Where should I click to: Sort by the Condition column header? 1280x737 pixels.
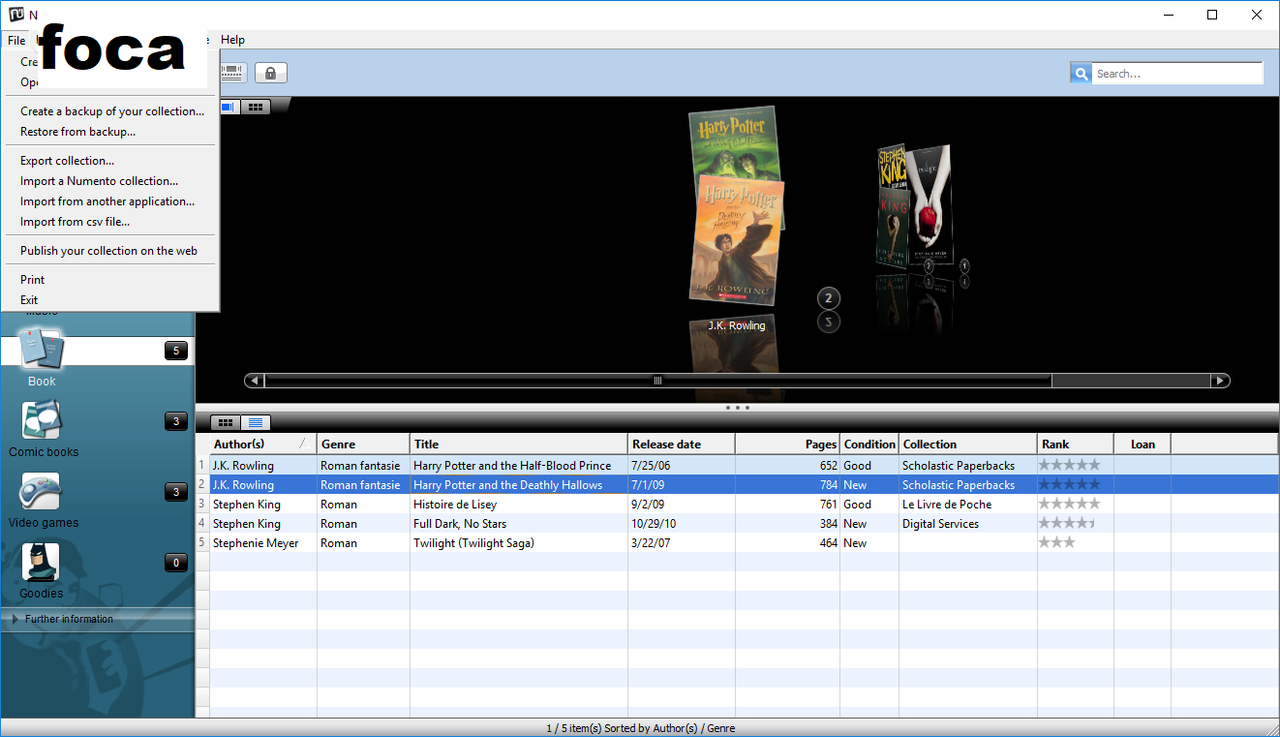[x=869, y=444]
